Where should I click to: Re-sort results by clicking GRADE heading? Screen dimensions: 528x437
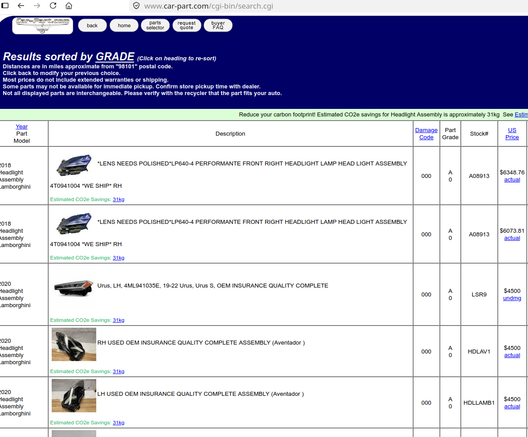pyautogui.click(x=115, y=57)
